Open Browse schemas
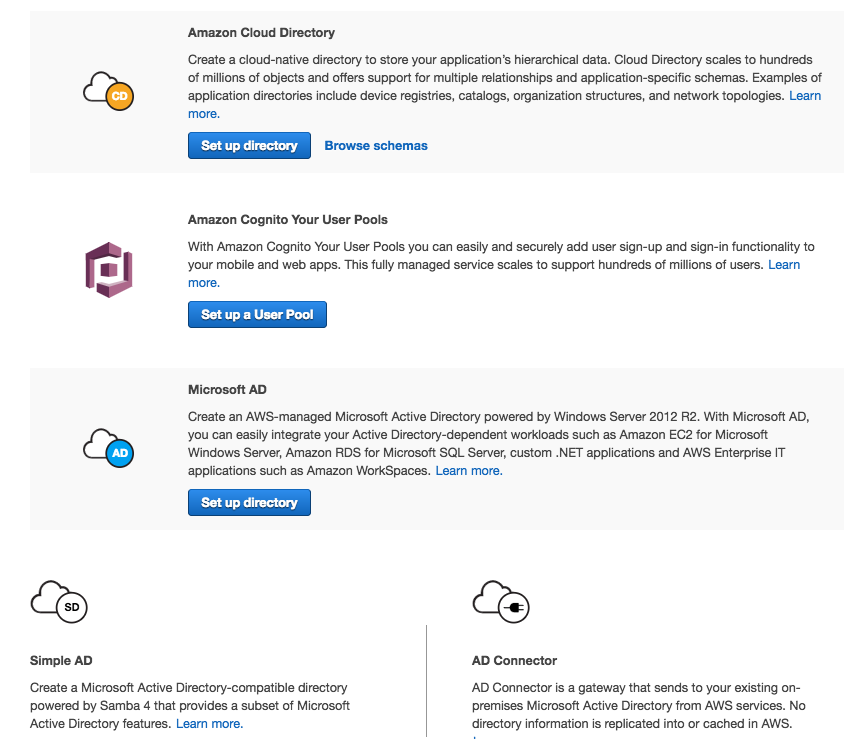This screenshot has height=739, width=844. 375,145
